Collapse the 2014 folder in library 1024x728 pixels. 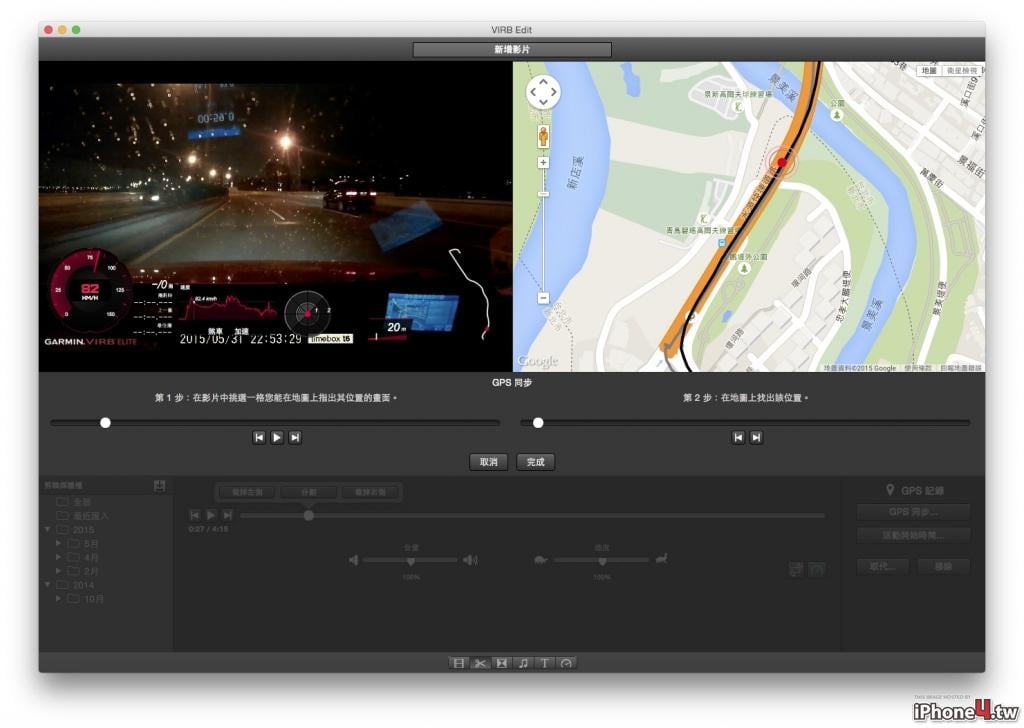pyautogui.click(x=48, y=584)
